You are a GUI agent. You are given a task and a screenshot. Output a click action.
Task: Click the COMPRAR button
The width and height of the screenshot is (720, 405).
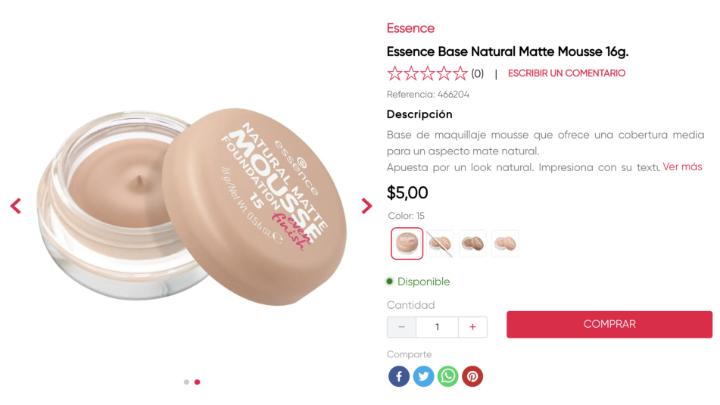[609, 324]
